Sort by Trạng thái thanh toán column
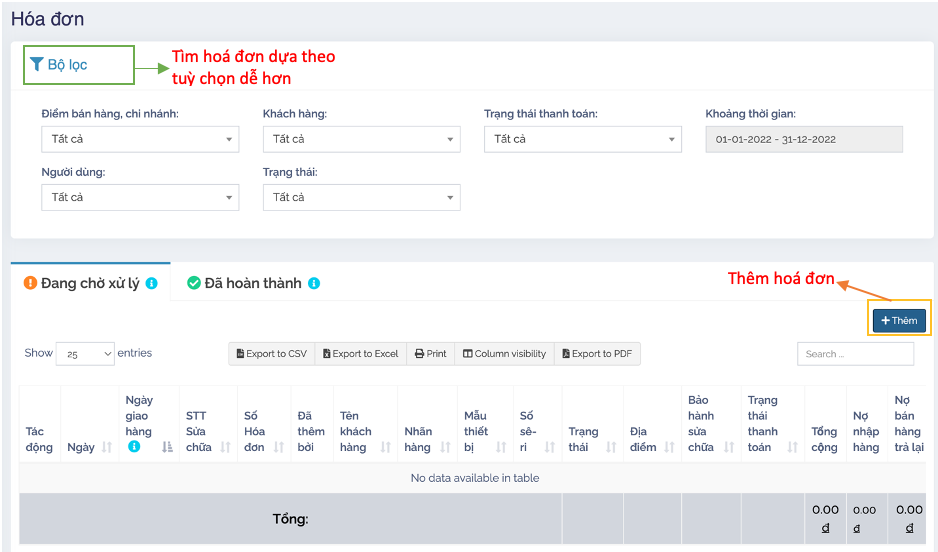 [x=793, y=447]
